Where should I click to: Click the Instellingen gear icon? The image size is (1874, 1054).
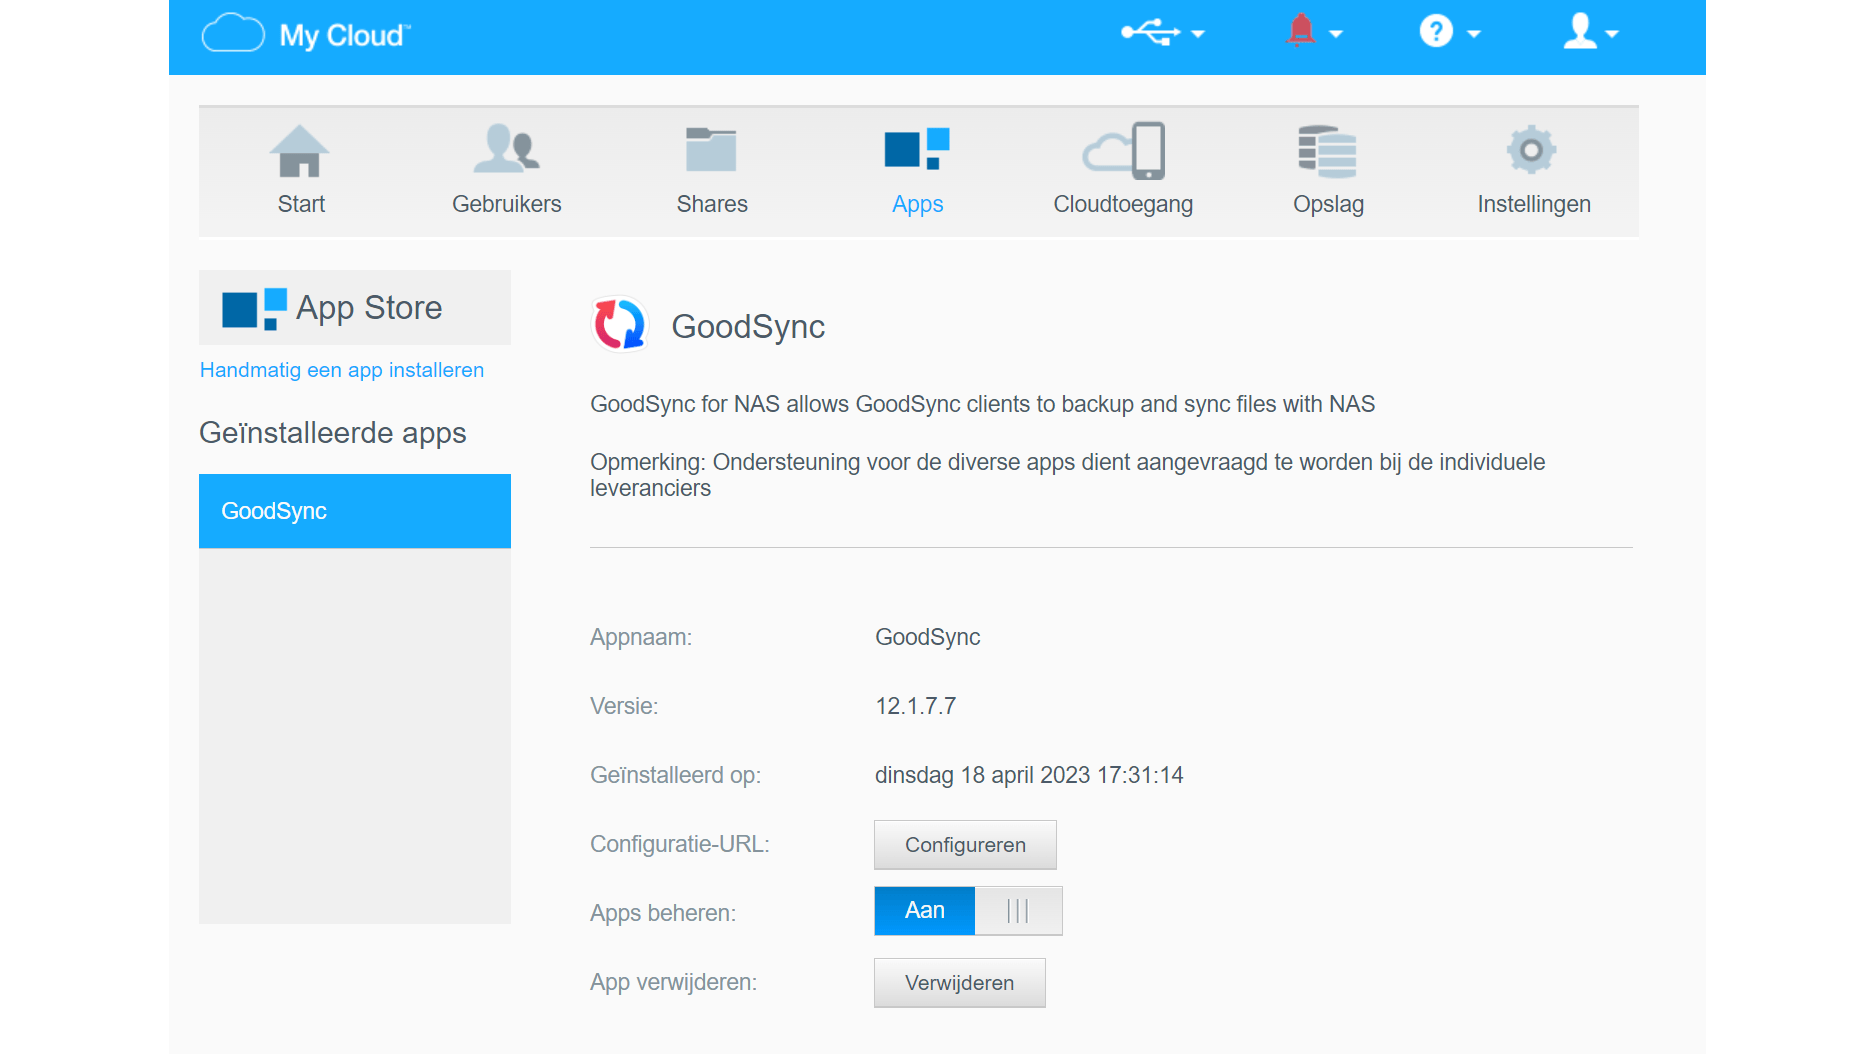click(1531, 150)
